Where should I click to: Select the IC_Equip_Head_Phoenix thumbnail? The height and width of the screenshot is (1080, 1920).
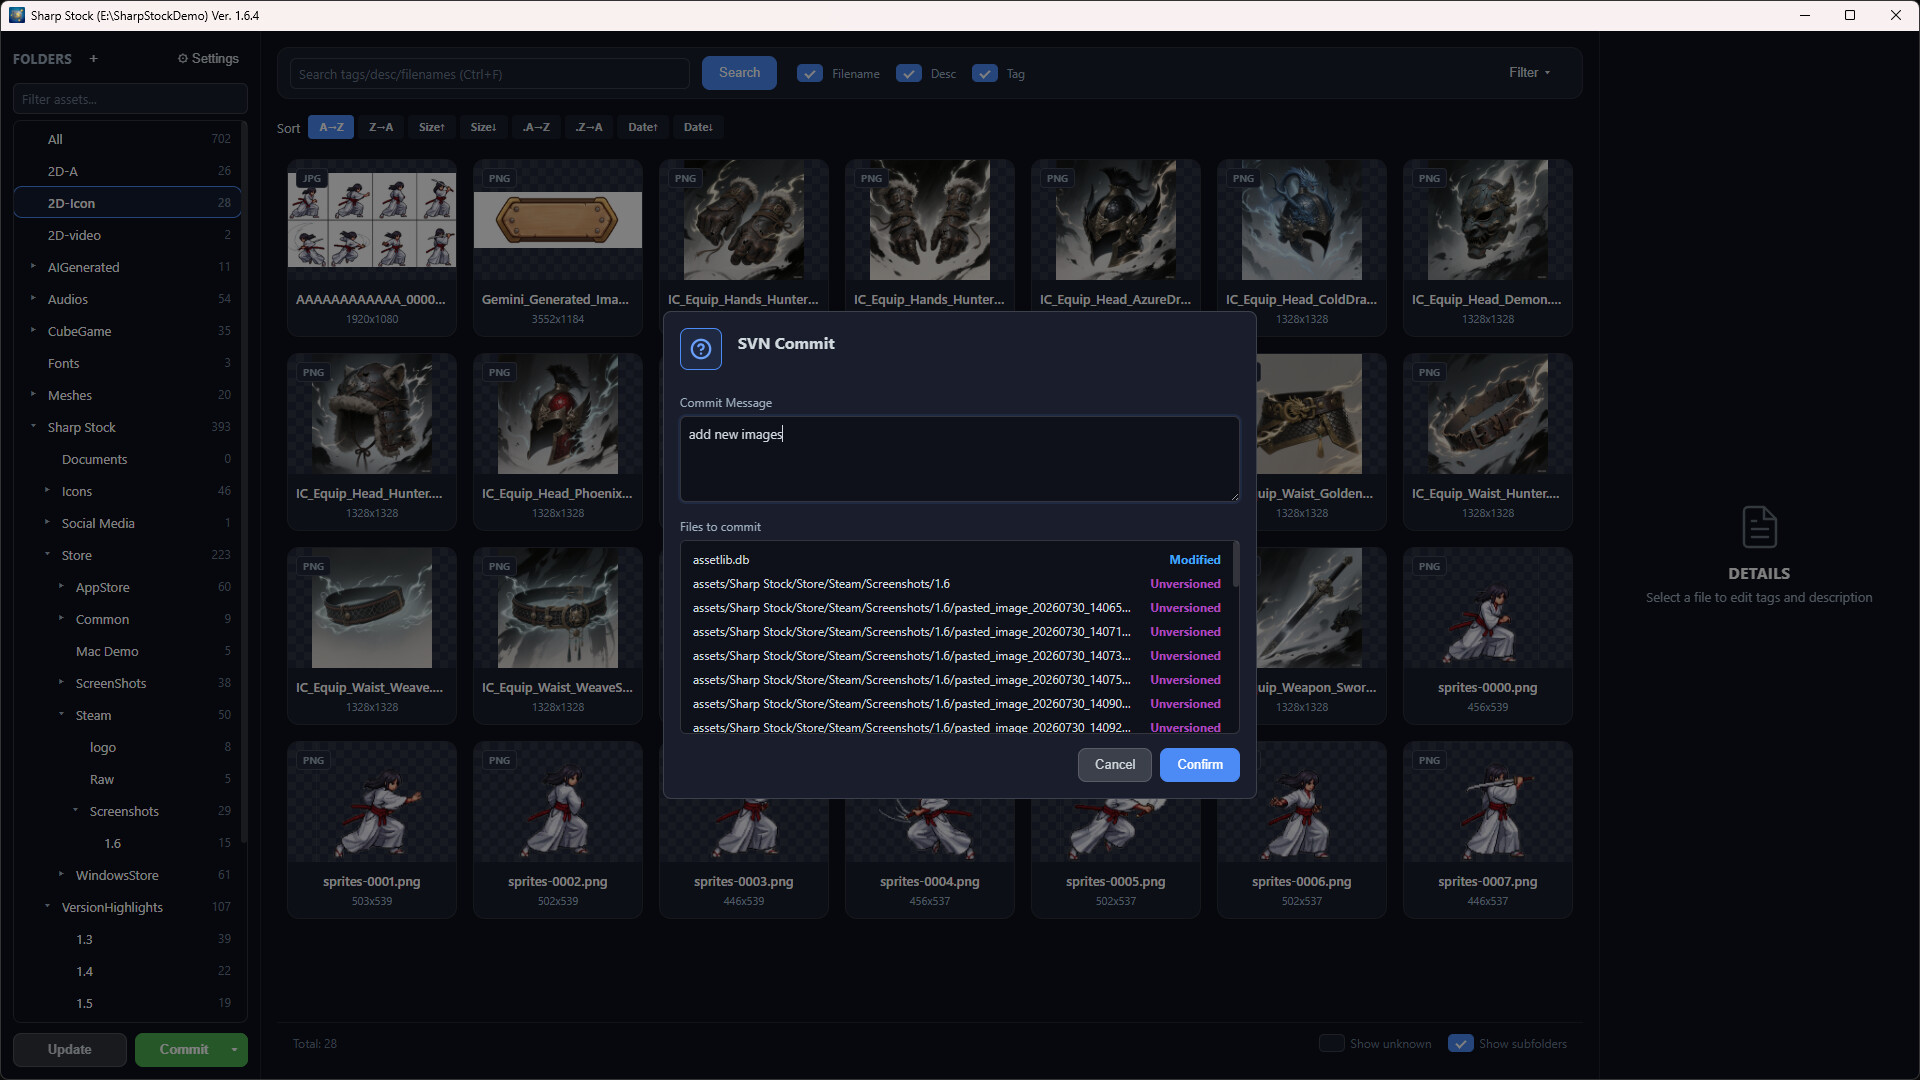pos(558,441)
